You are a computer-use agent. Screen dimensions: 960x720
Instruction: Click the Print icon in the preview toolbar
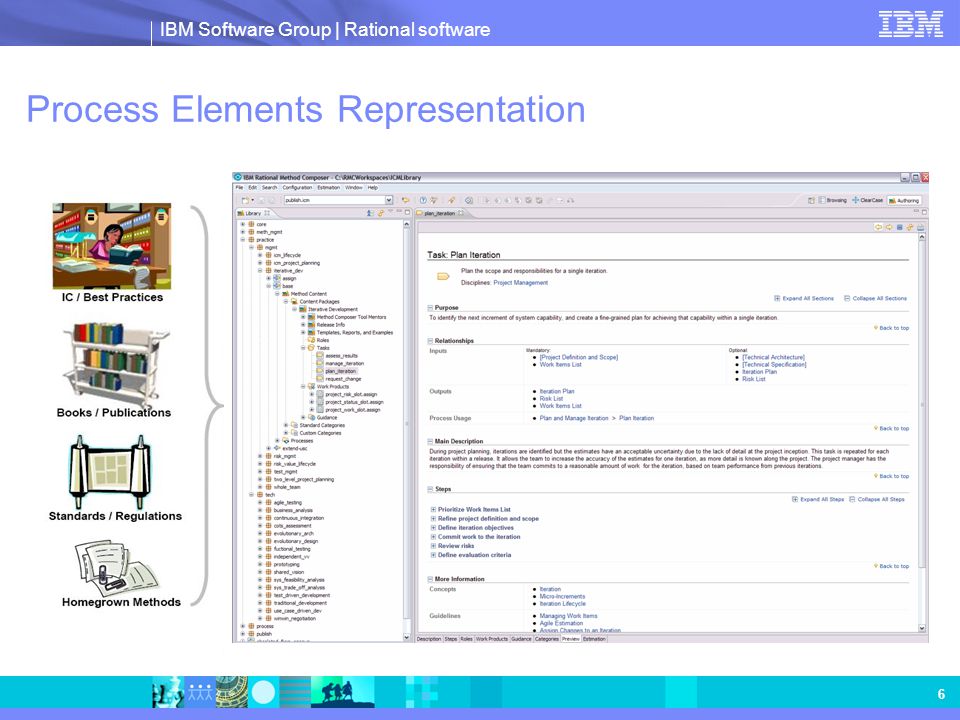tap(920, 227)
